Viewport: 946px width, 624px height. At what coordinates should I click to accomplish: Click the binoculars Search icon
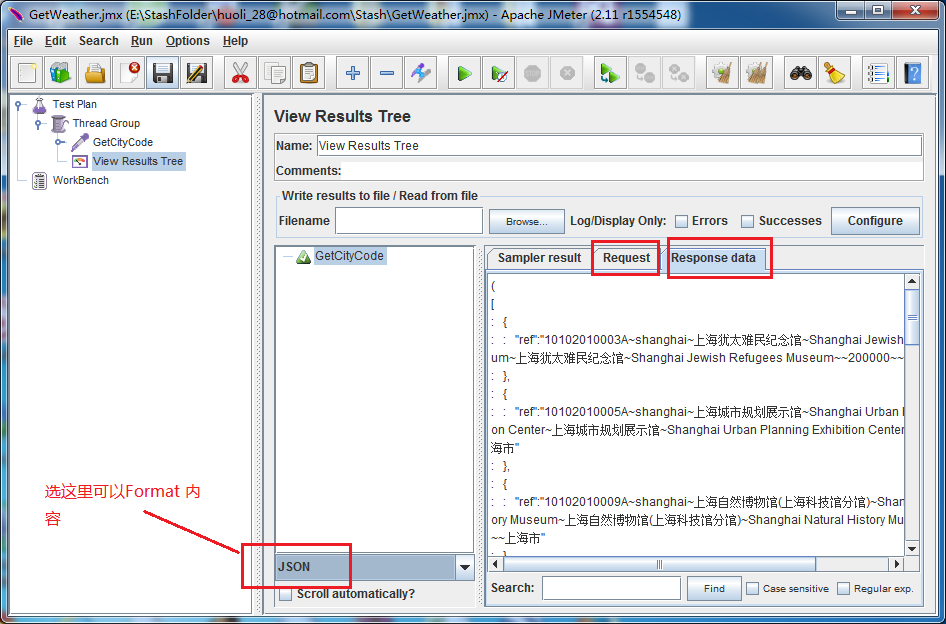click(799, 73)
